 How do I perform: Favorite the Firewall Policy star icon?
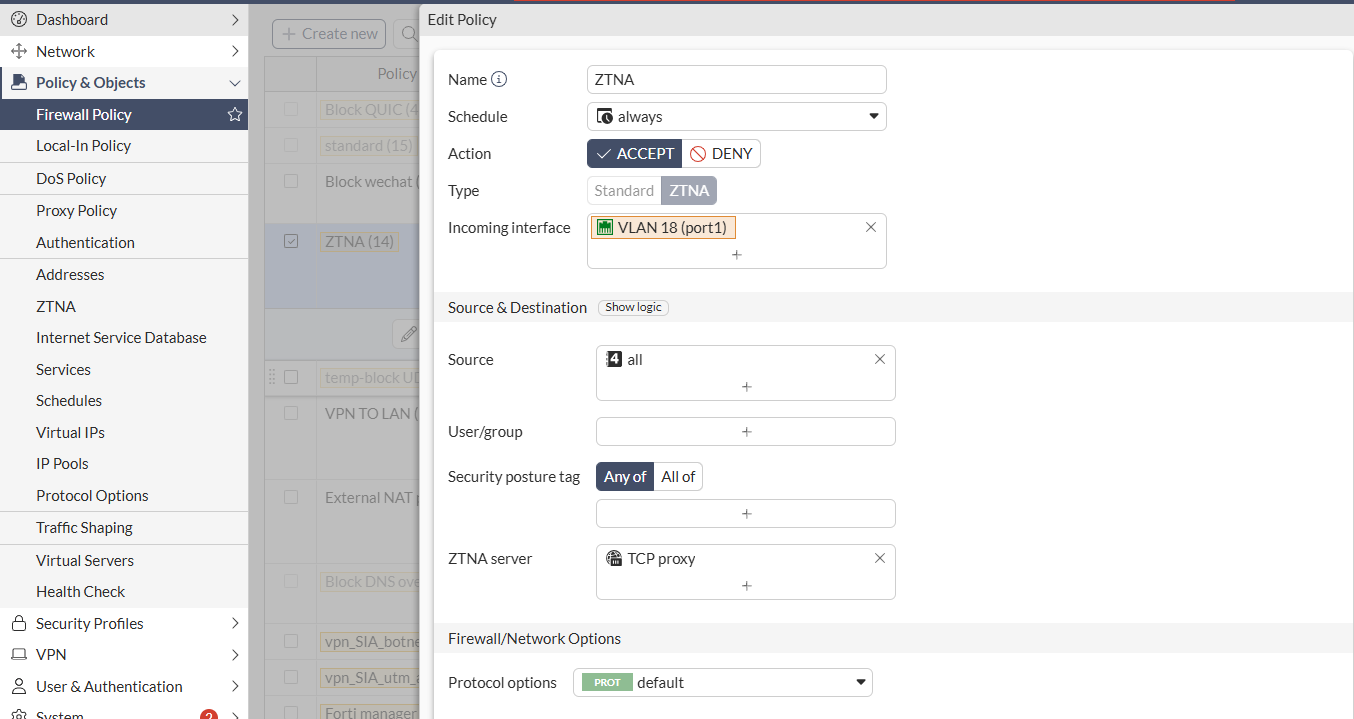[x=235, y=114]
